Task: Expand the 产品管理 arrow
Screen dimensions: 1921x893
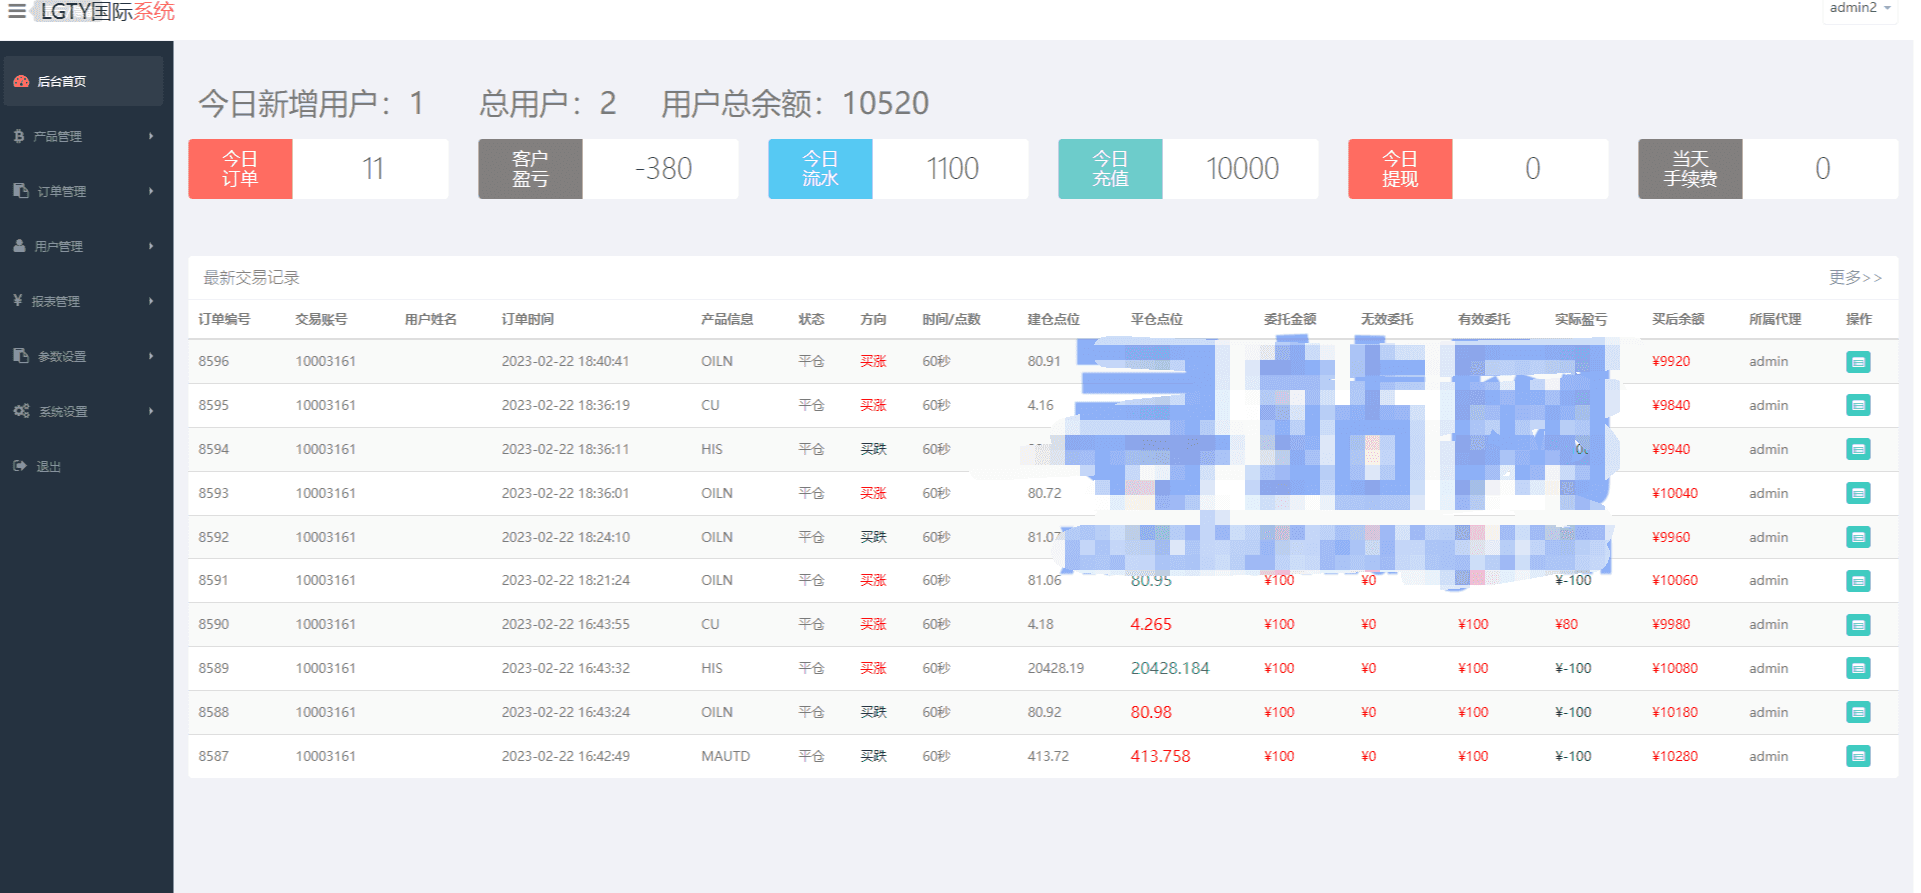Action: click(151, 136)
